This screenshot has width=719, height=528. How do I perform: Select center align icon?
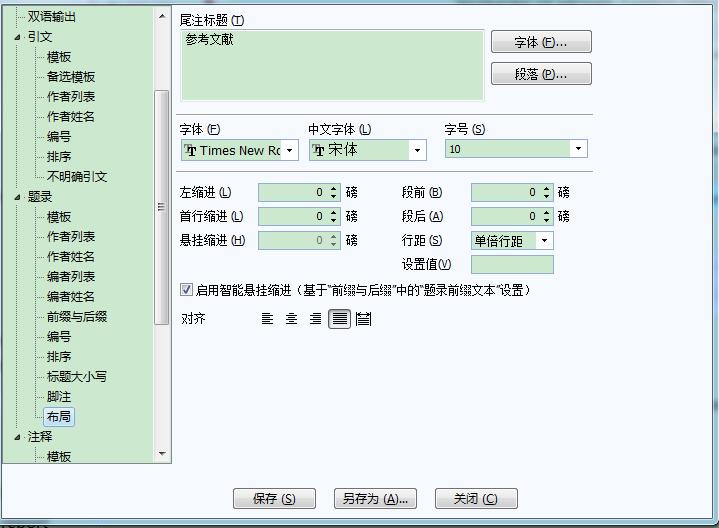pyautogui.click(x=291, y=318)
